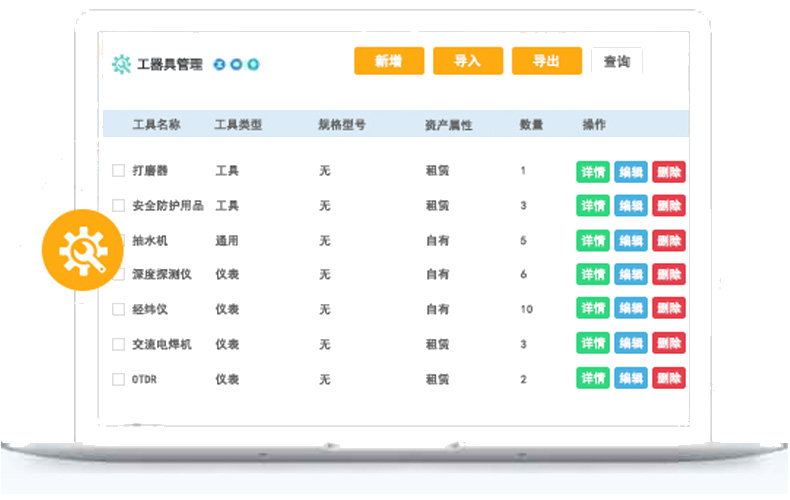Click the orange 新增 button
This screenshot has height=500, width=790.
(389, 61)
